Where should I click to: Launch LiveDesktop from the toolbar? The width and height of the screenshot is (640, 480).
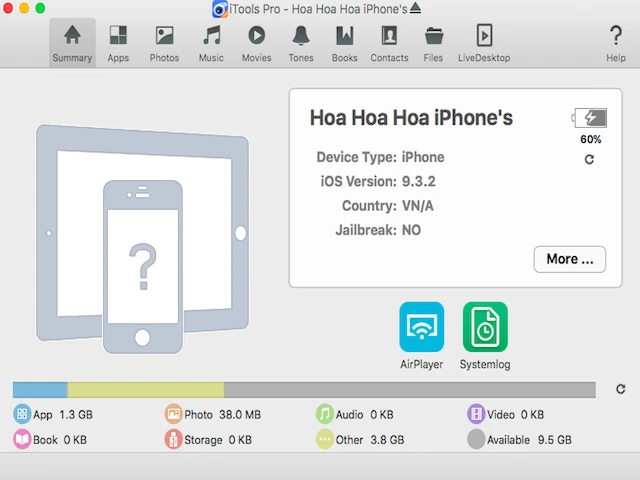point(484,43)
